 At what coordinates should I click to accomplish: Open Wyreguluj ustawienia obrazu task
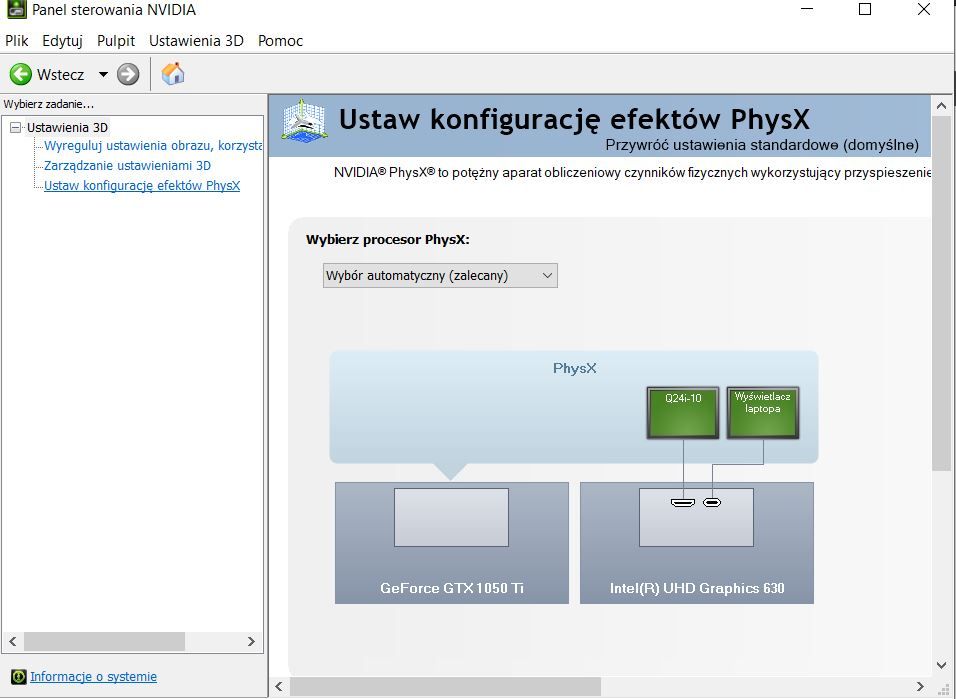153,146
